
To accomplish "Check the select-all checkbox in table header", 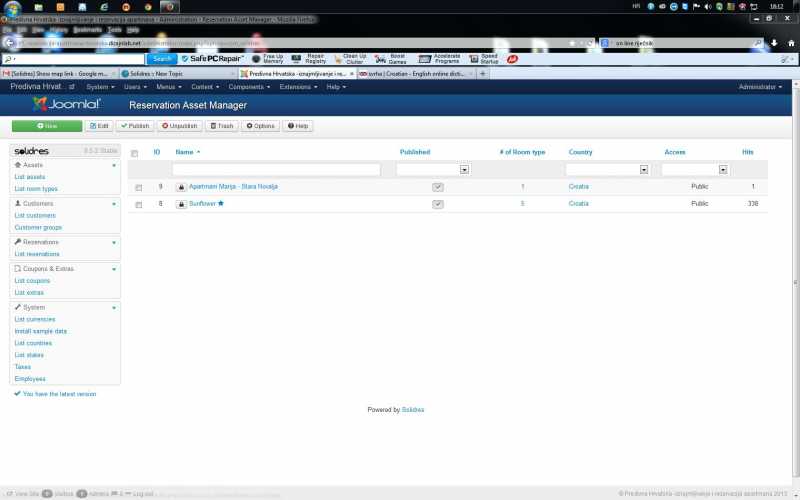I will tap(135, 153).
